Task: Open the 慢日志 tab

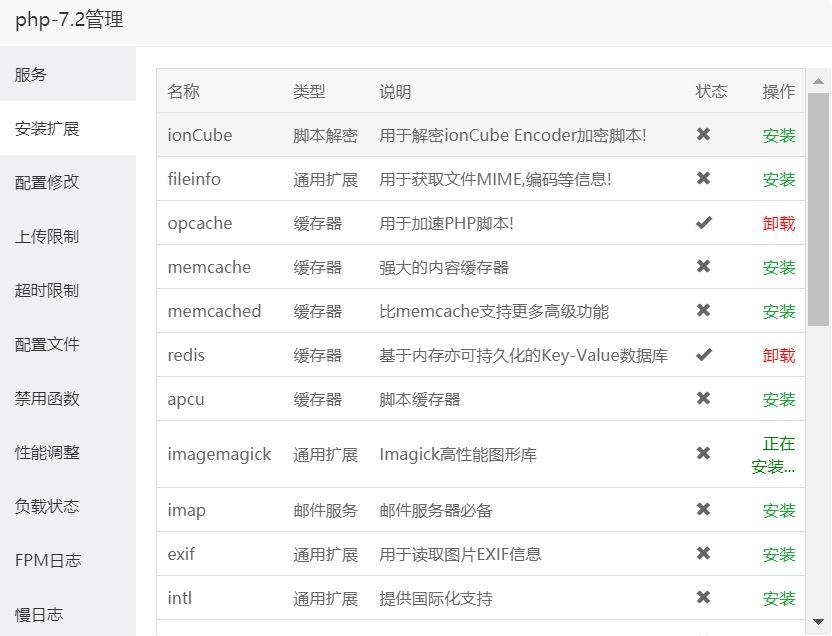Action: pos(68,614)
